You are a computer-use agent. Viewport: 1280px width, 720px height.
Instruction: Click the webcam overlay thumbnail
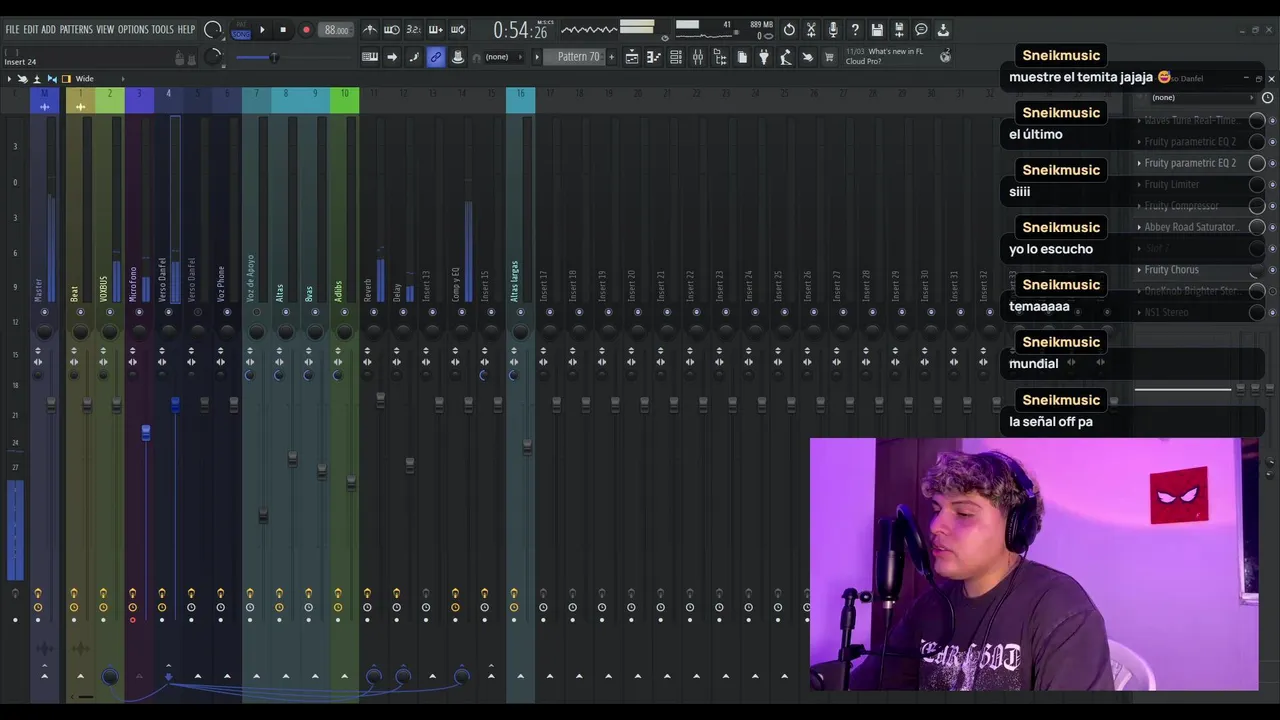coord(1034,564)
